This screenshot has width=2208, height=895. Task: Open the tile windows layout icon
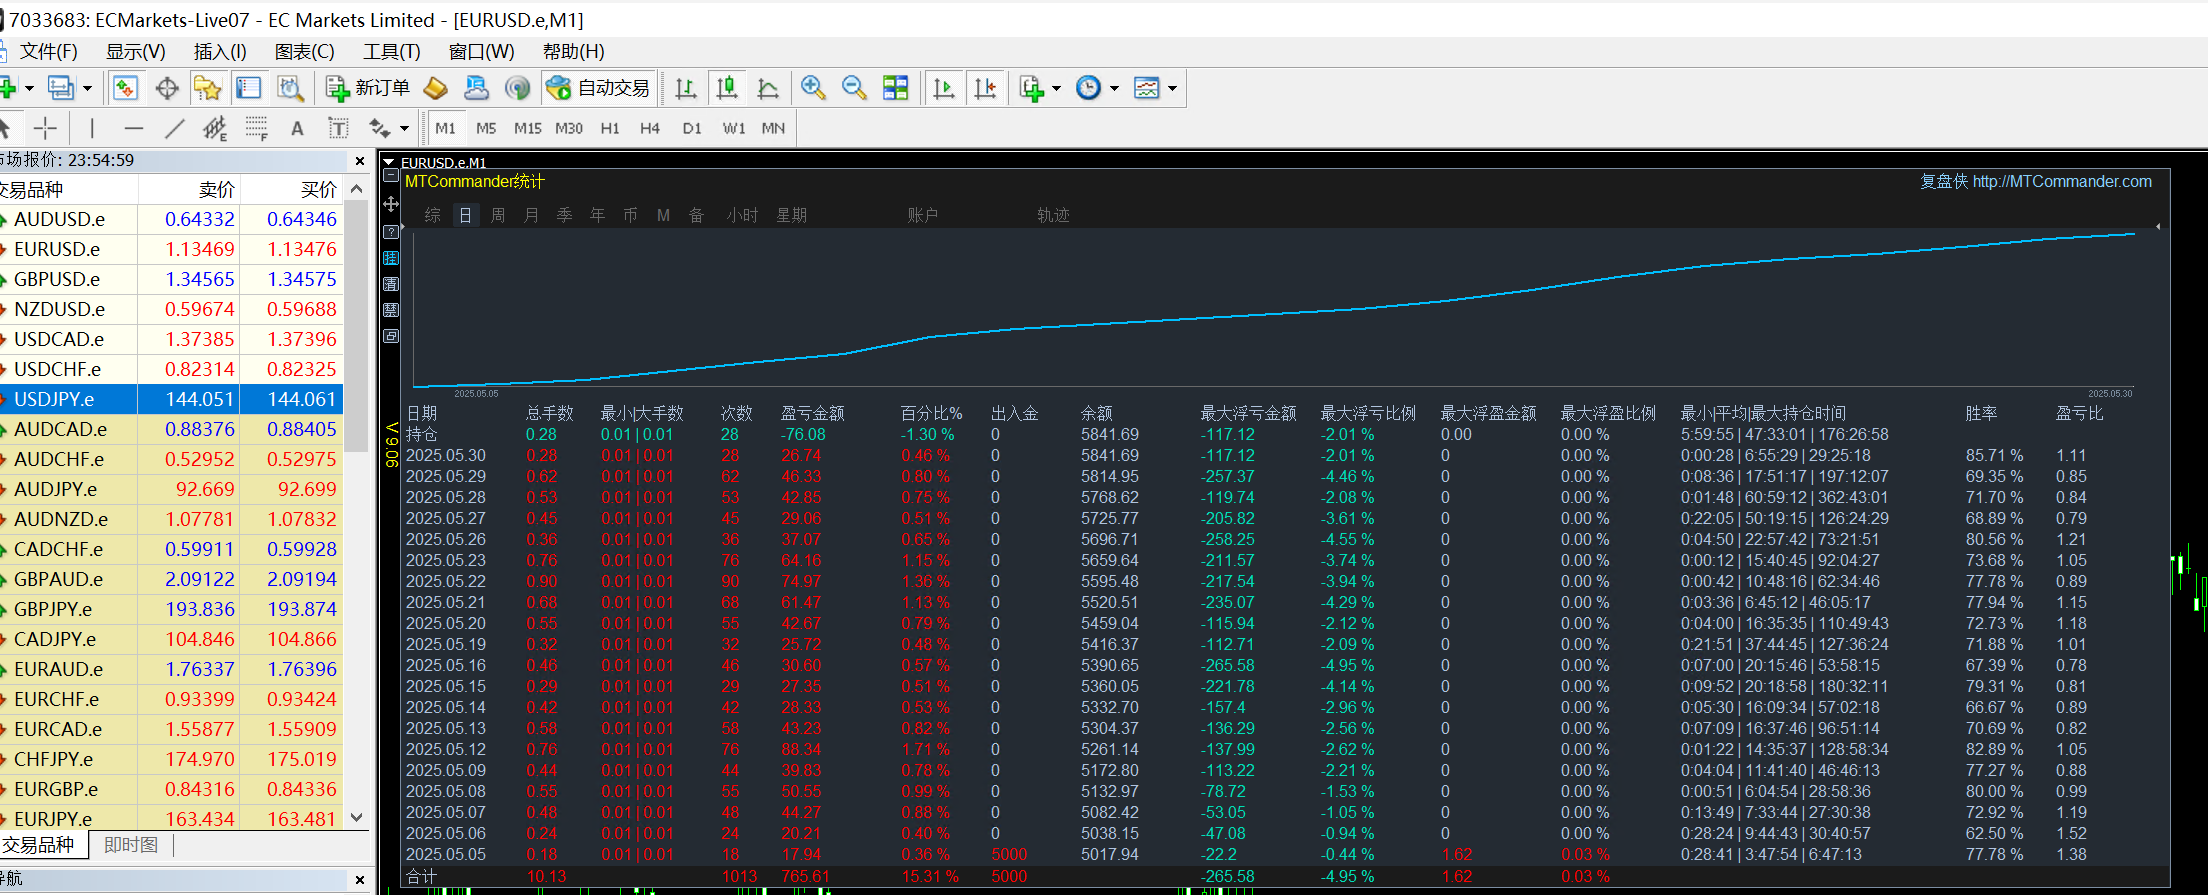[896, 88]
